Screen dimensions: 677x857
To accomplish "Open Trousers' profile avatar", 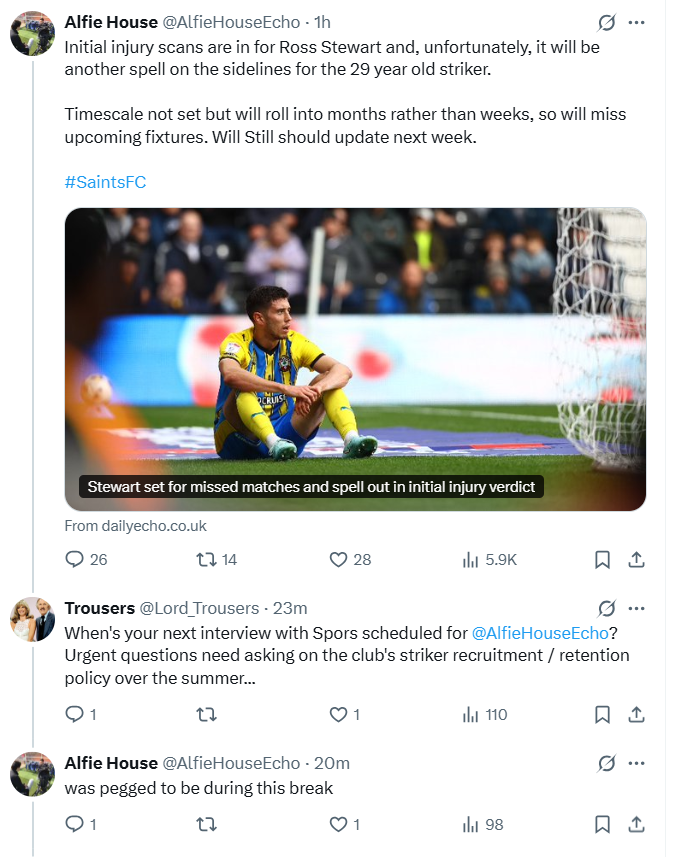I will [31, 622].
